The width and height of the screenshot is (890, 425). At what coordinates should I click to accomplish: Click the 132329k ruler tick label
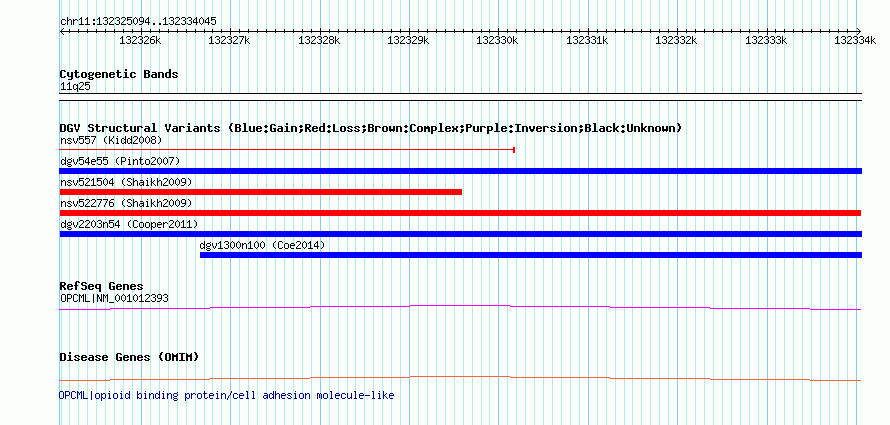click(408, 40)
